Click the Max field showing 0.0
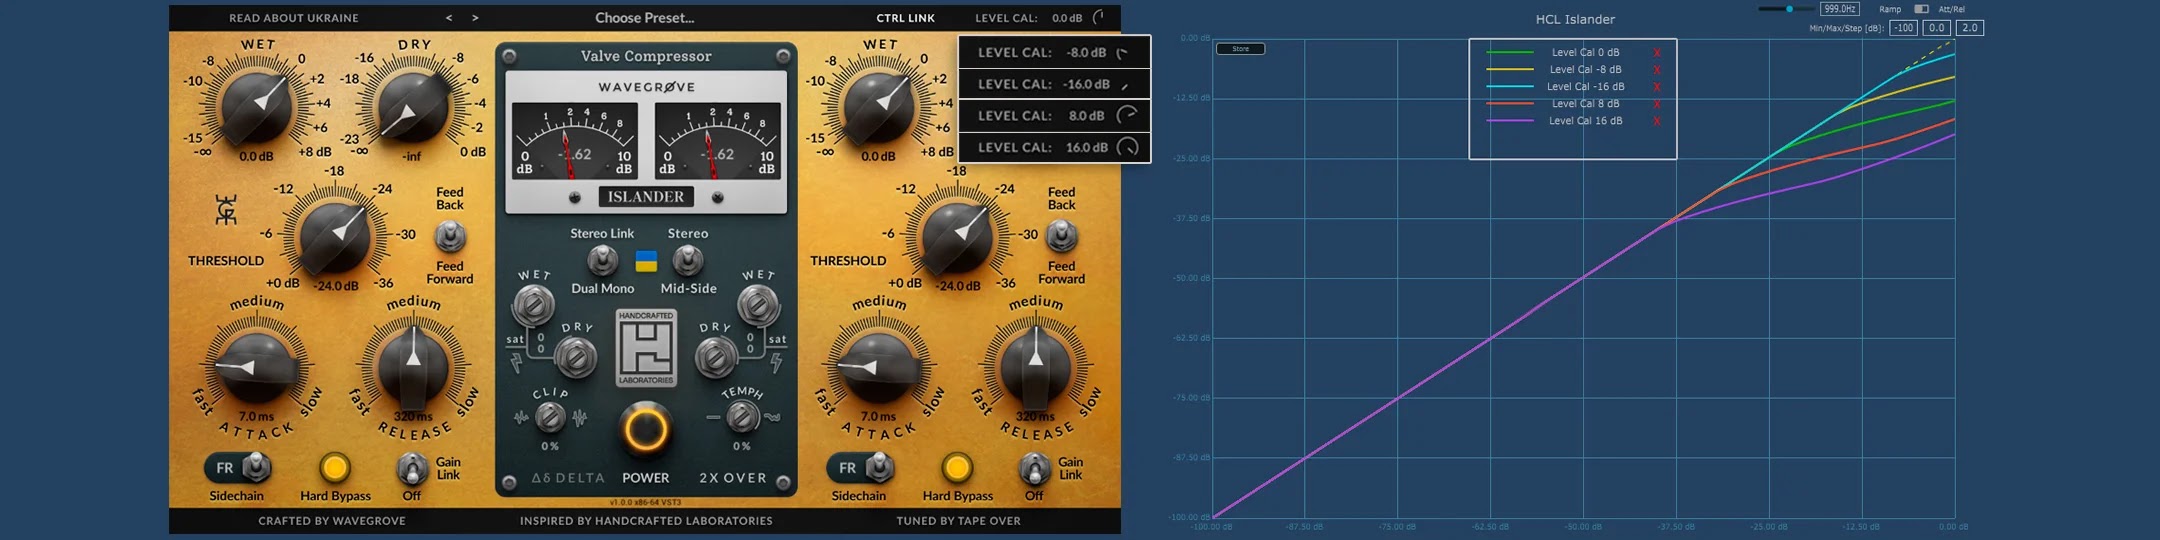 [1937, 28]
